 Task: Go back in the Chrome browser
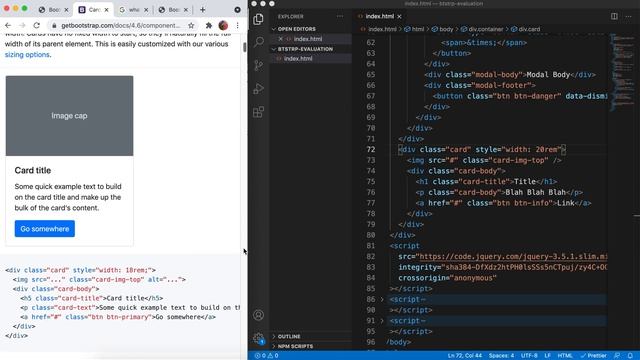coord(8,25)
